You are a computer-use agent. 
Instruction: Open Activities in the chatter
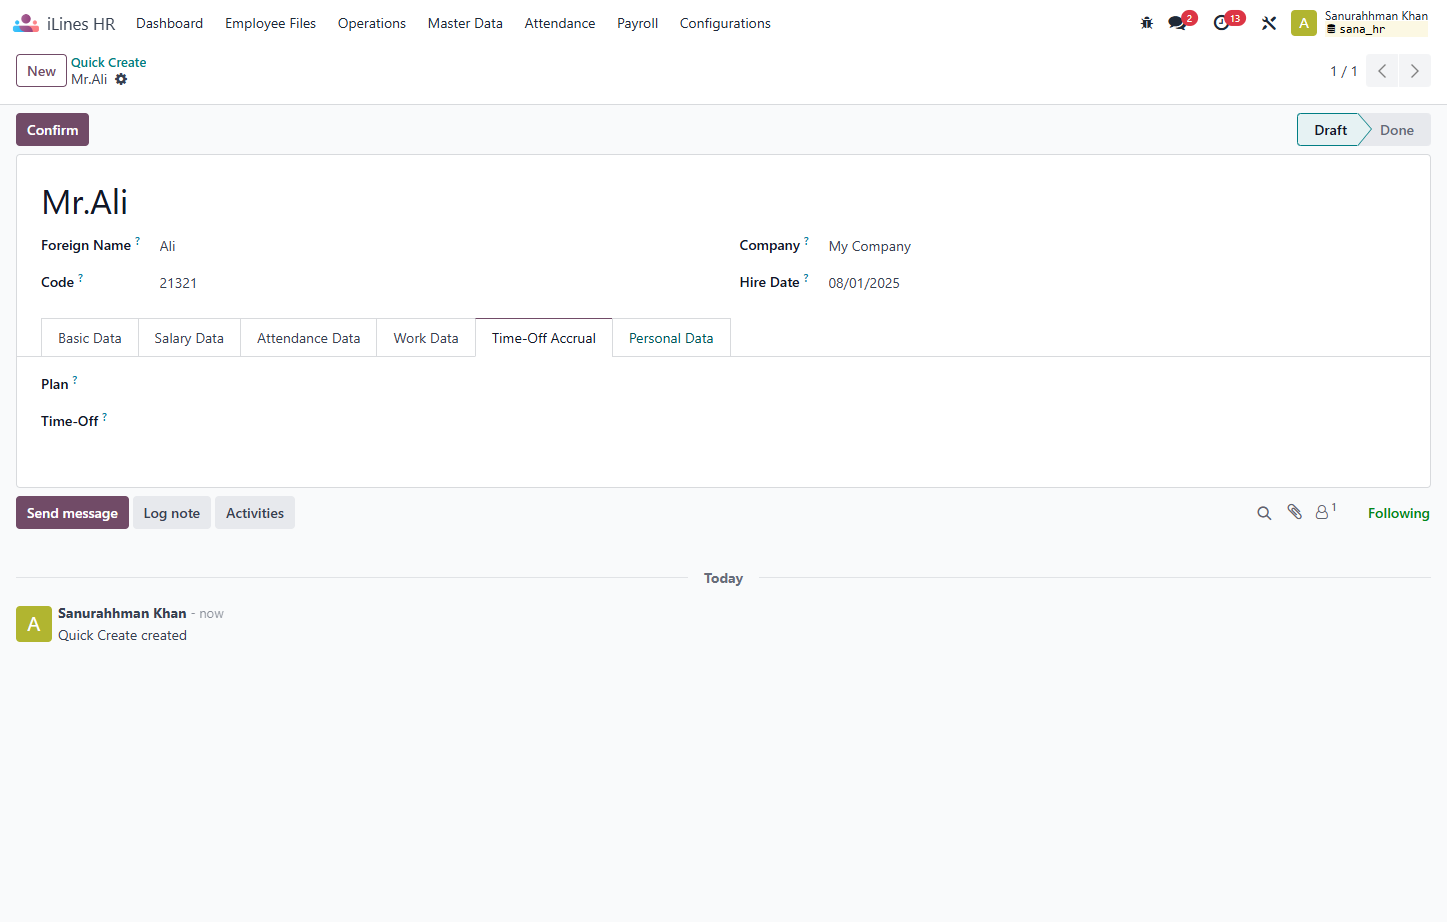pyautogui.click(x=255, y=513)
